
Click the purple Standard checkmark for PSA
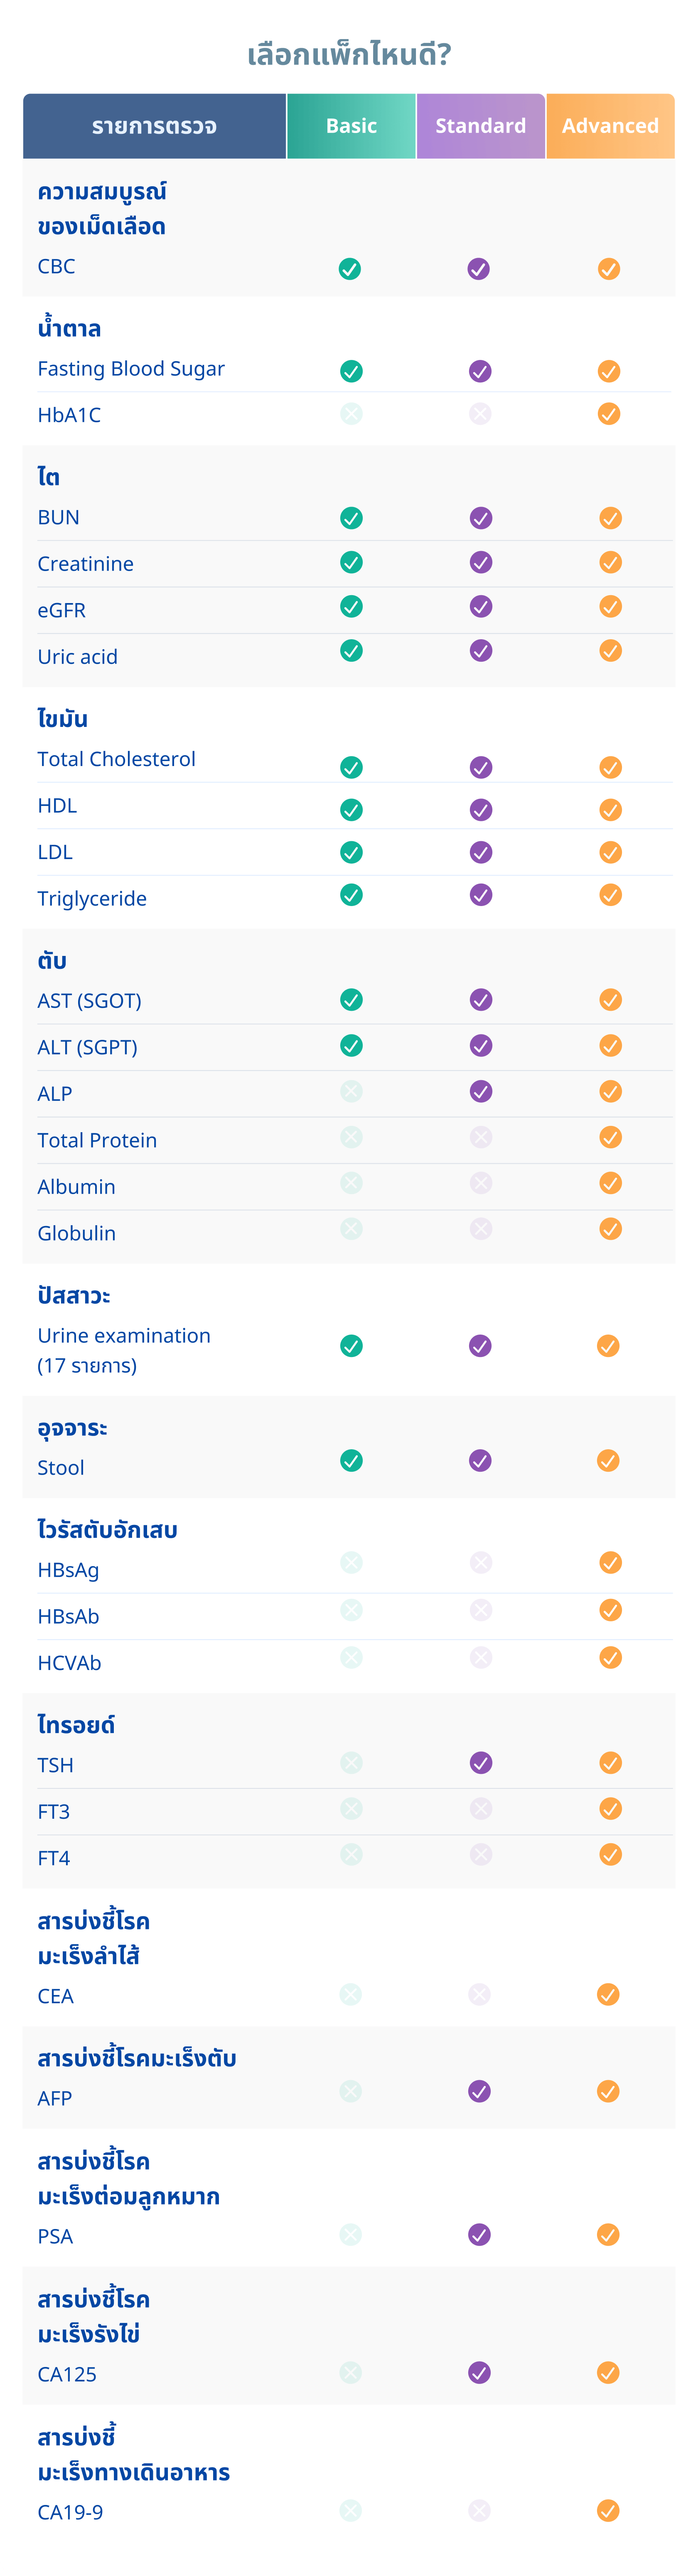[x=480, y=2235]
